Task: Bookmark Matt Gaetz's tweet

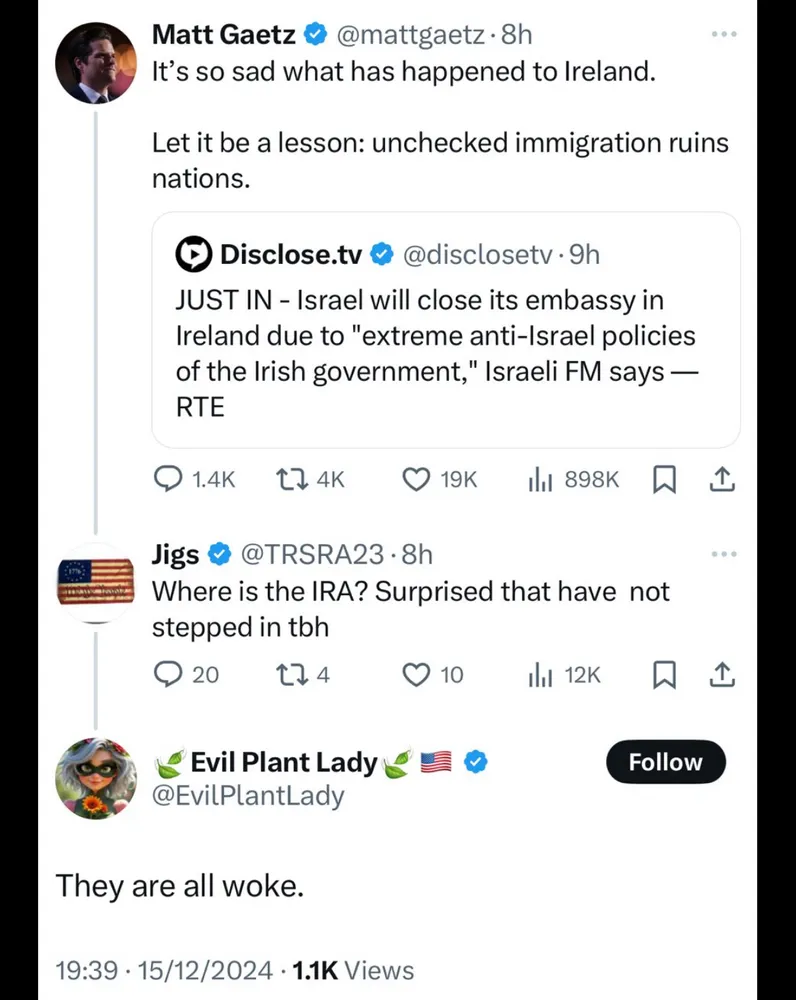Action: [x=664, y=481]
